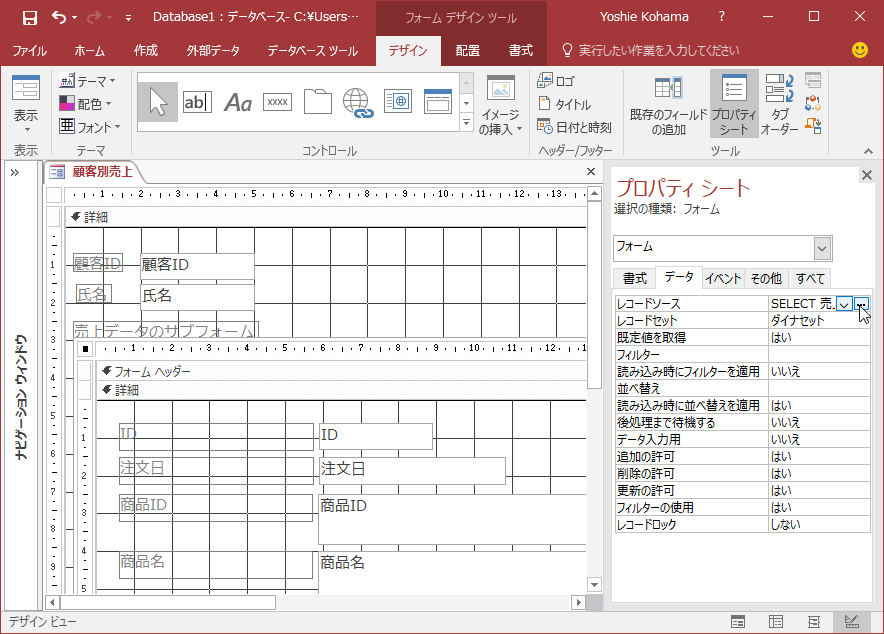884x634 pixels.
Task: Click the Save icon in title bar
Action: point(30,17)
